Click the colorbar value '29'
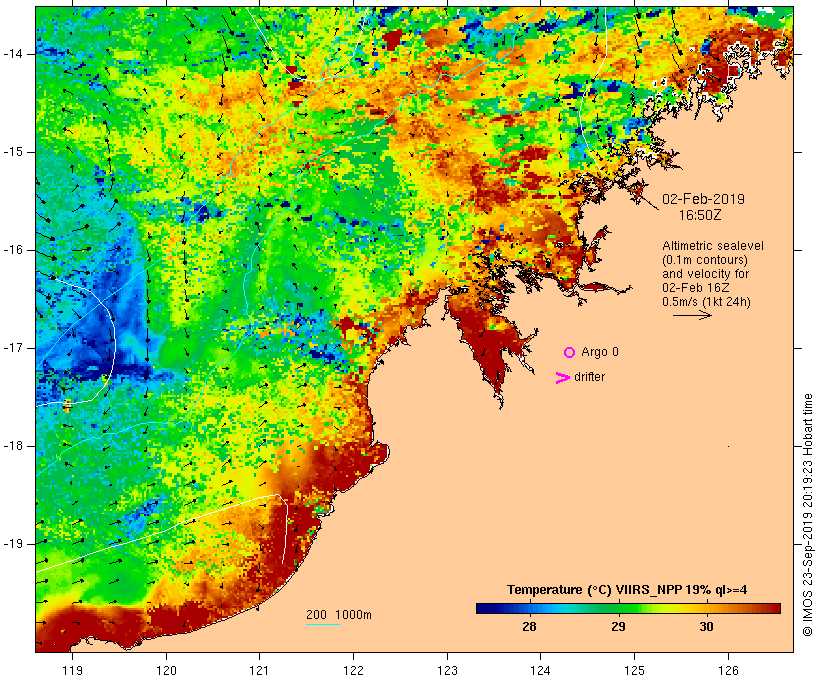Image resolution: width=820 pixels, height=680 pixels. (x=618, y=626)
